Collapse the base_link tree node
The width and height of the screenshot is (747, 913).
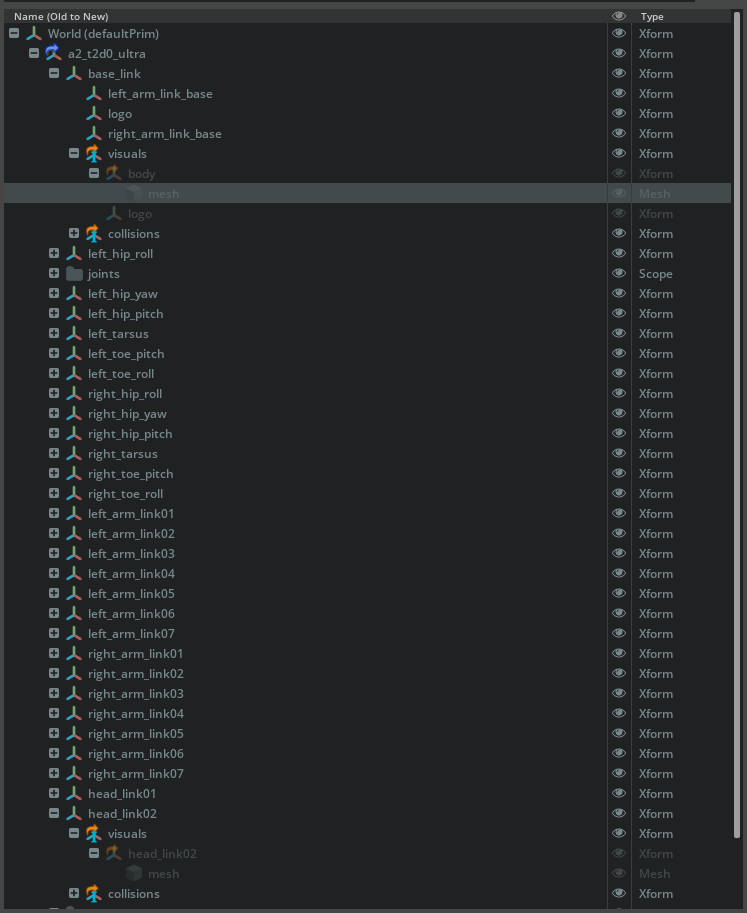54,74
